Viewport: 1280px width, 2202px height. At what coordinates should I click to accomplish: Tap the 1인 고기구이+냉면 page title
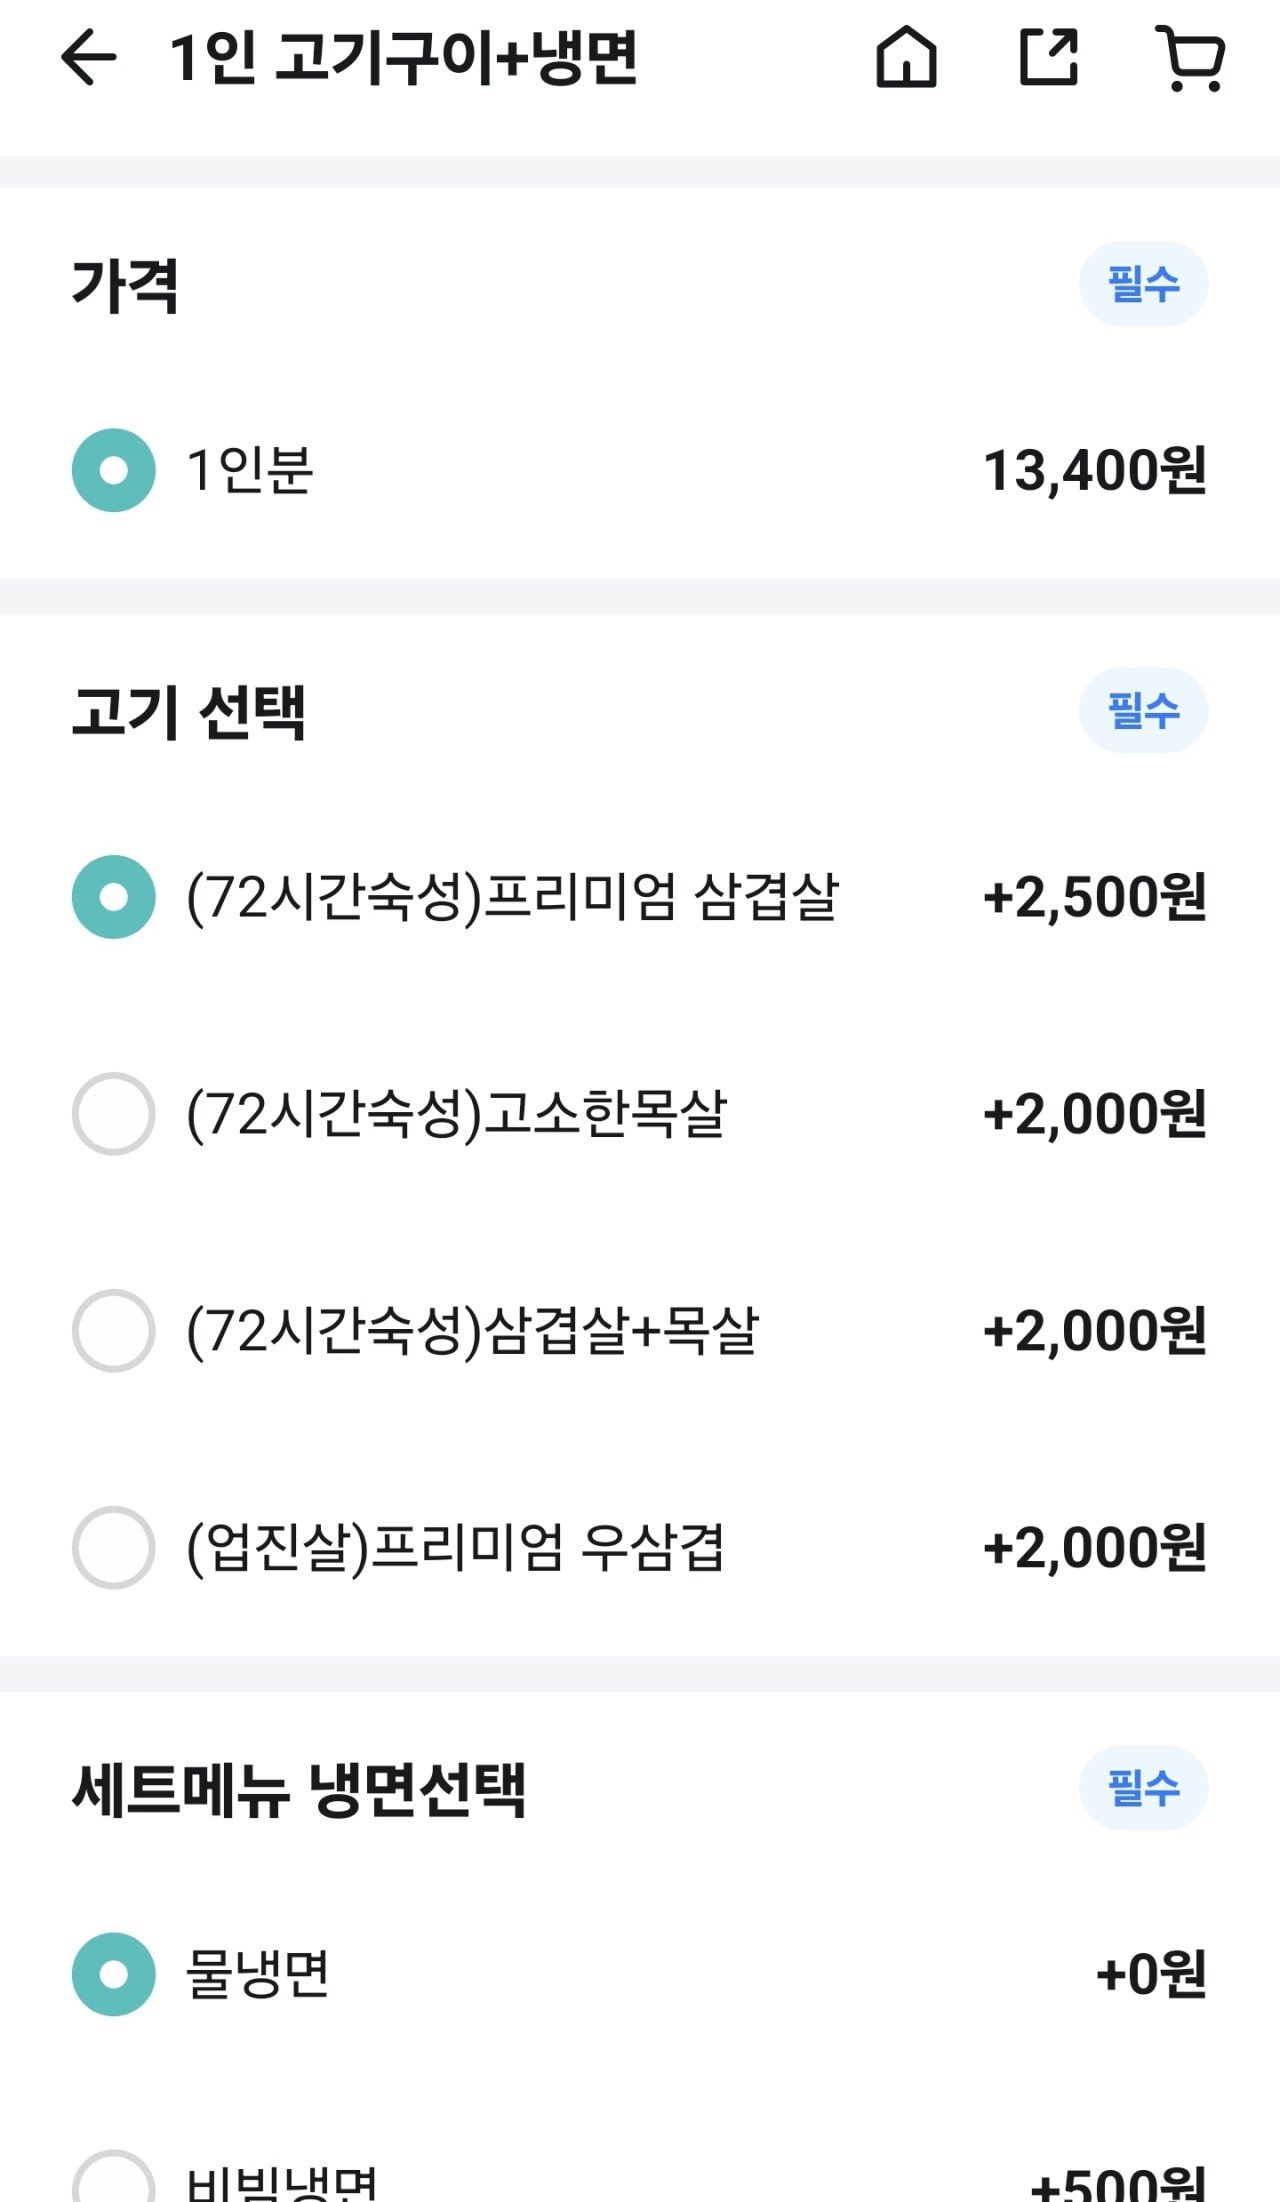click(x=403, y=57)
